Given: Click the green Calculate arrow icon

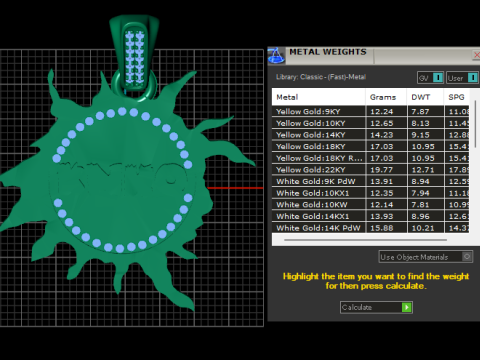Looking at the screenshot, I should pos(407,307).
